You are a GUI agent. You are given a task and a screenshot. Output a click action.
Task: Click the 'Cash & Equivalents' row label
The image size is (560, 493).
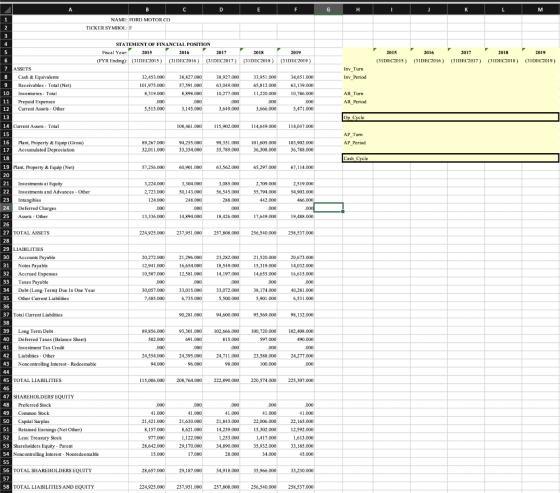pyautogui.click(x=39, y=77)
